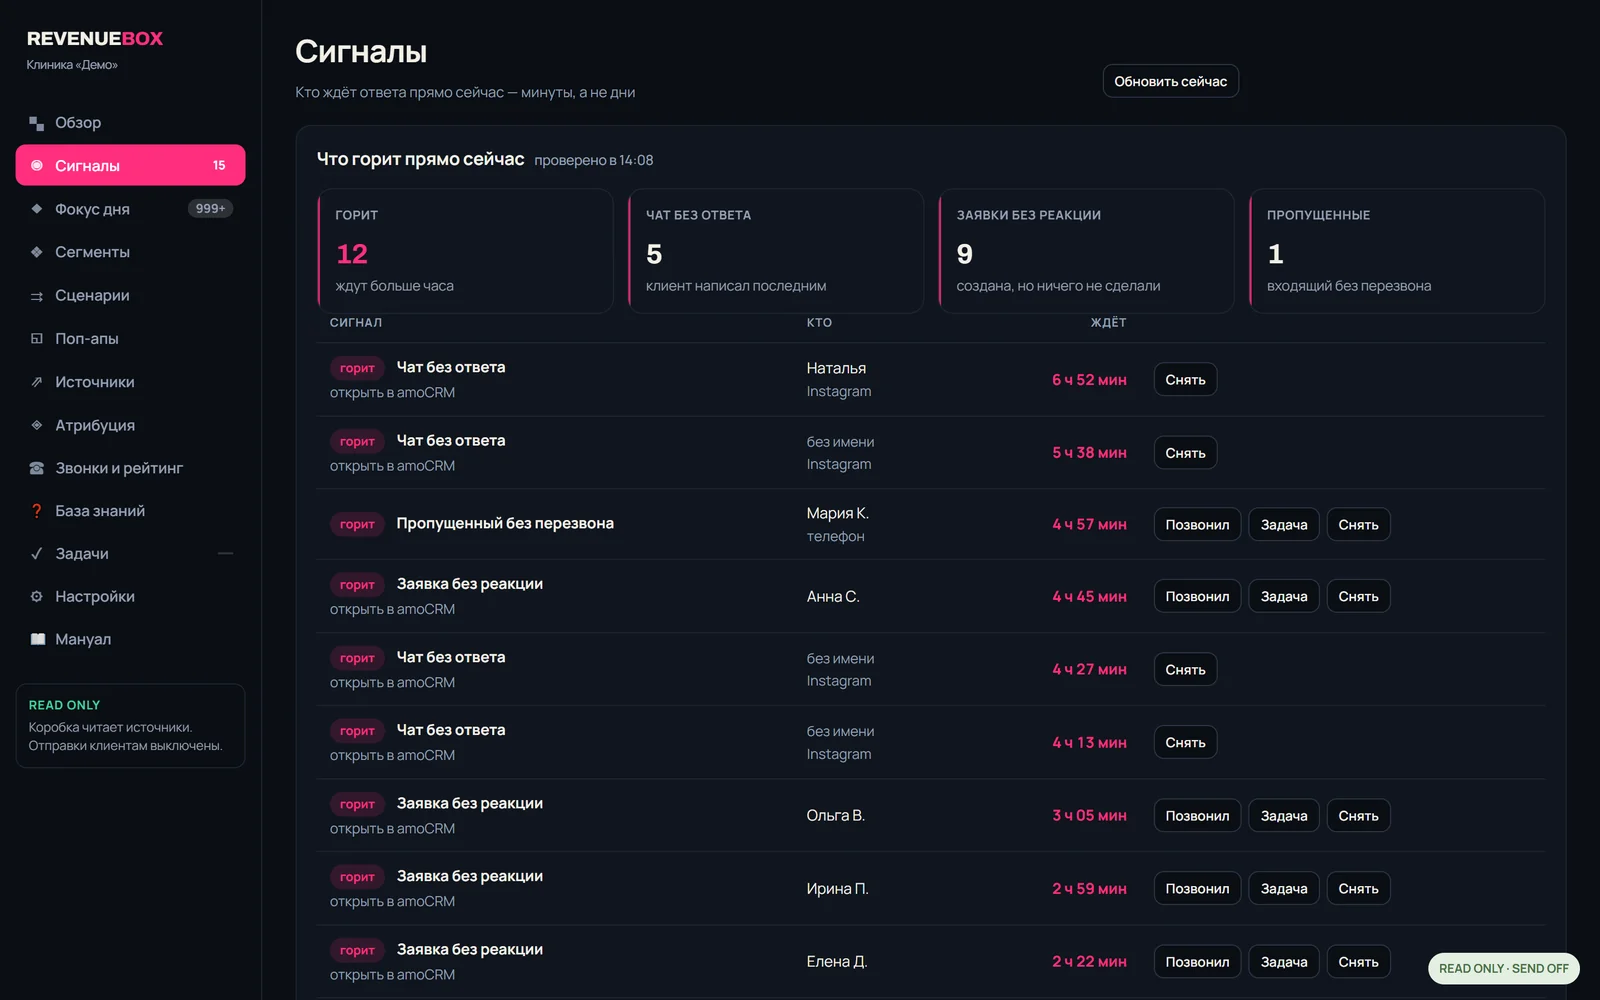Click Задача for Елена Д.
This screenshot has width=1600, height=1000.
click(1284, 962)
